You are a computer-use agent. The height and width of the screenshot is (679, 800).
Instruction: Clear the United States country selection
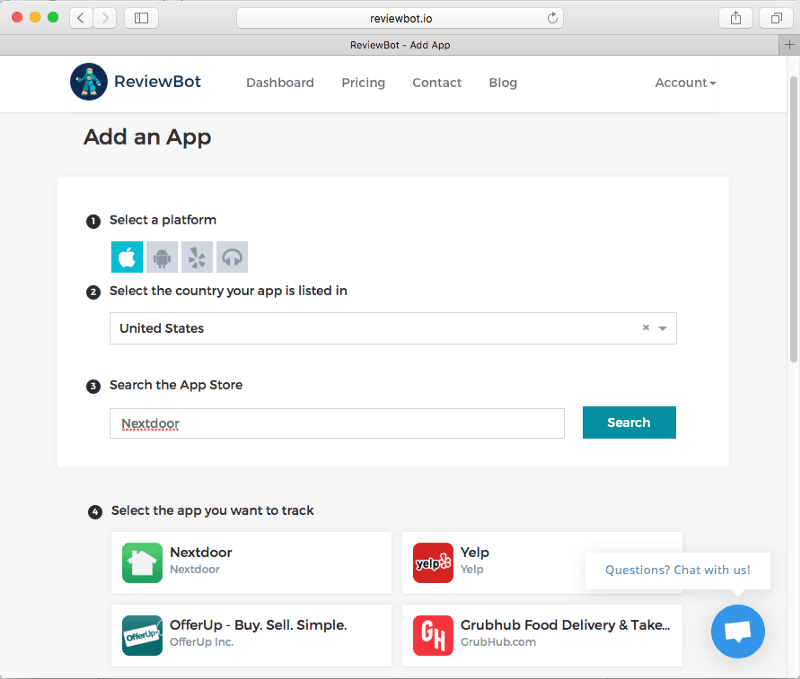pyautogui.click(x=645, y=328)
